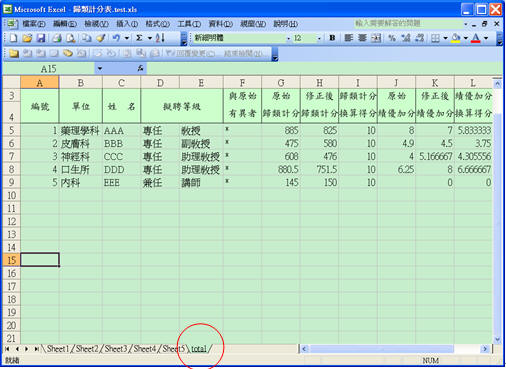Select row 9 header
Image resolution: width=506 pixels, height=369 pixels.
[11, 182]
